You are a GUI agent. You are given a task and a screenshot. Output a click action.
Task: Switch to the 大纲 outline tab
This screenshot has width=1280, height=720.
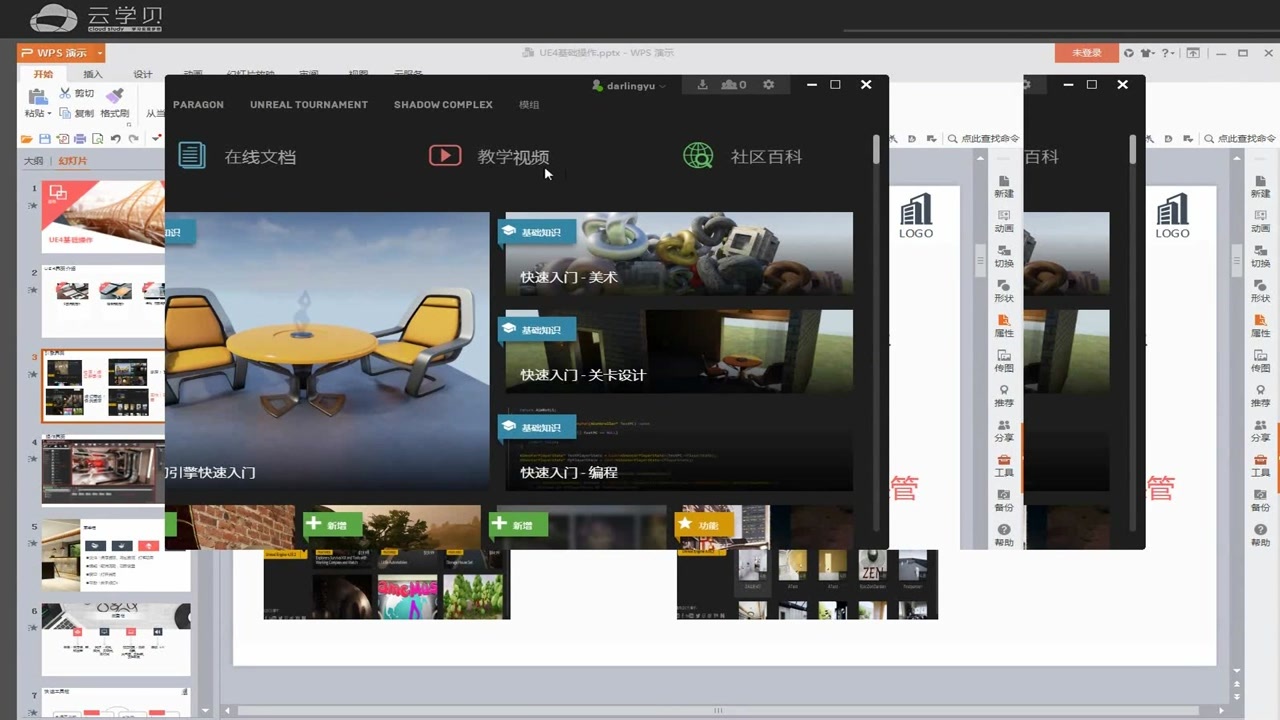point(33,161)
